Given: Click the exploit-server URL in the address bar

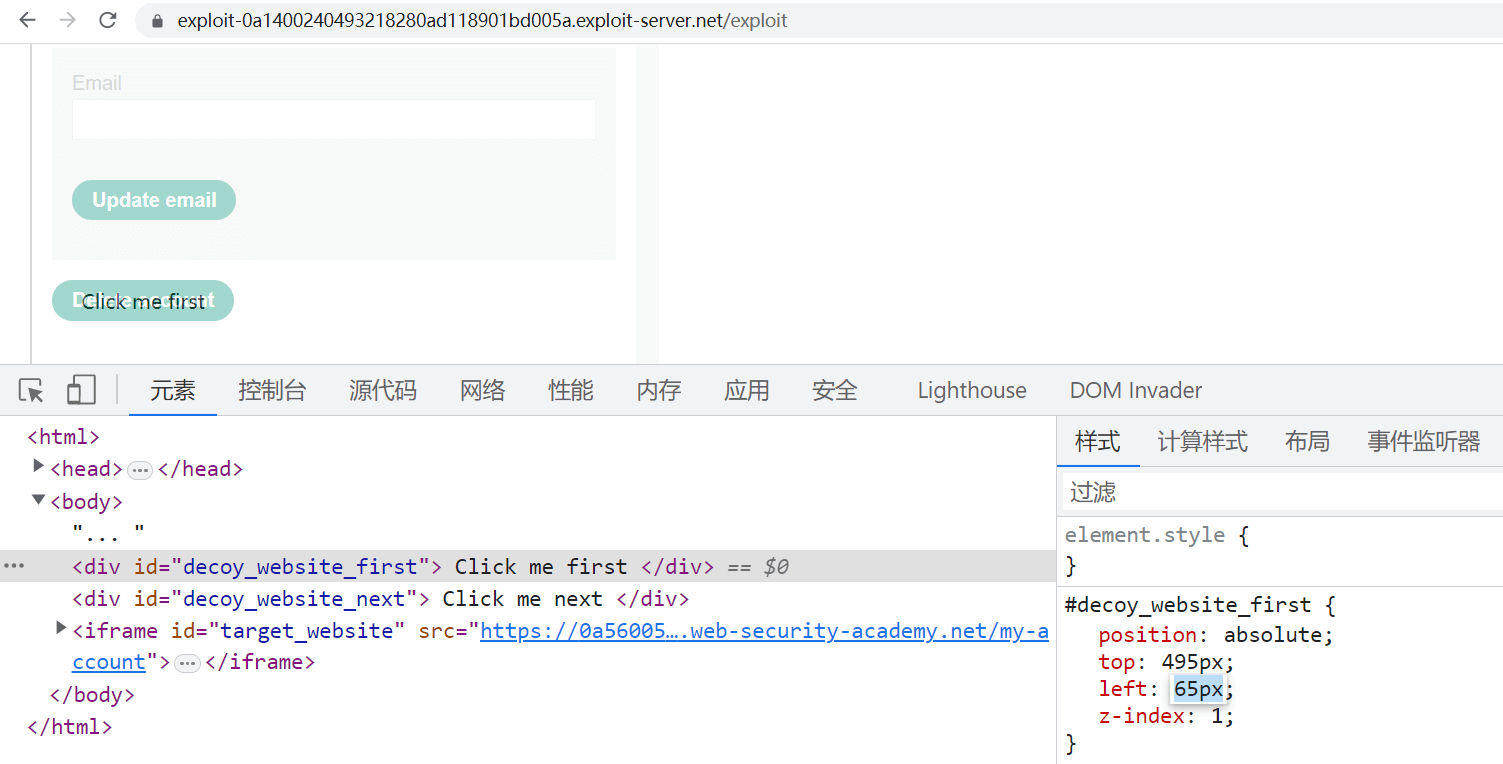Looking at the screenshot, I should (482, 21).
